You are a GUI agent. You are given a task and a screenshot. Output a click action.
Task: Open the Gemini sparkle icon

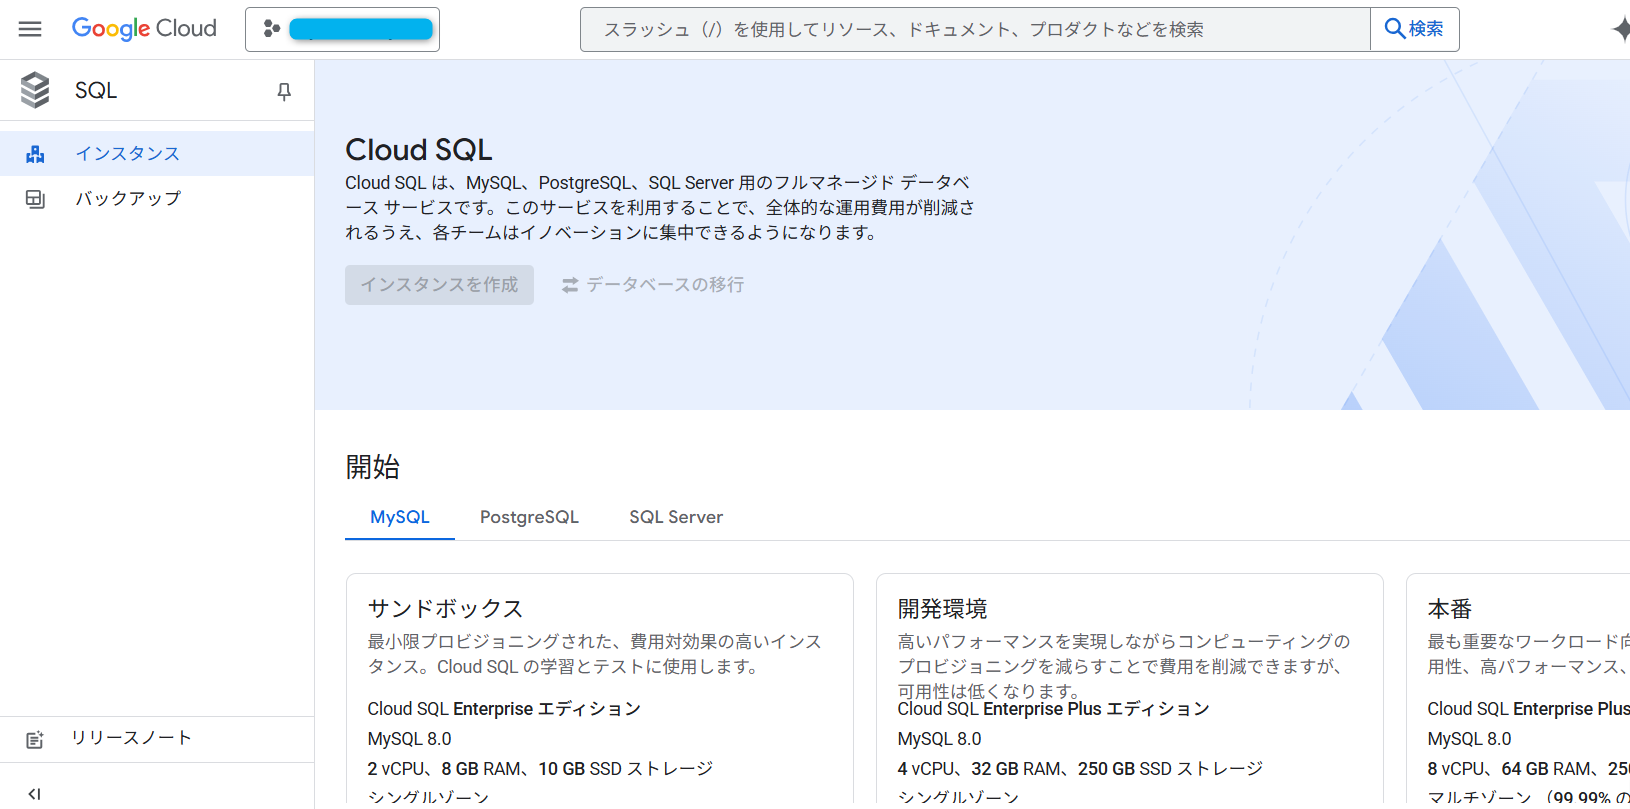point(1620,30)
